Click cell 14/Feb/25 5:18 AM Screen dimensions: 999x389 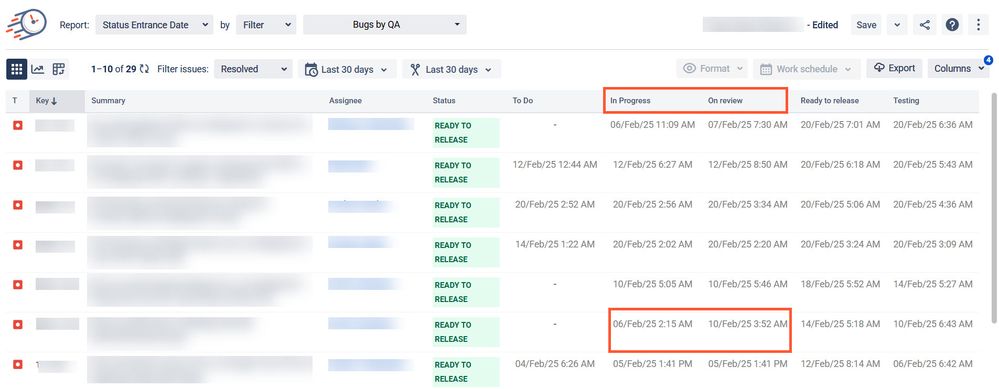(840, 323)
